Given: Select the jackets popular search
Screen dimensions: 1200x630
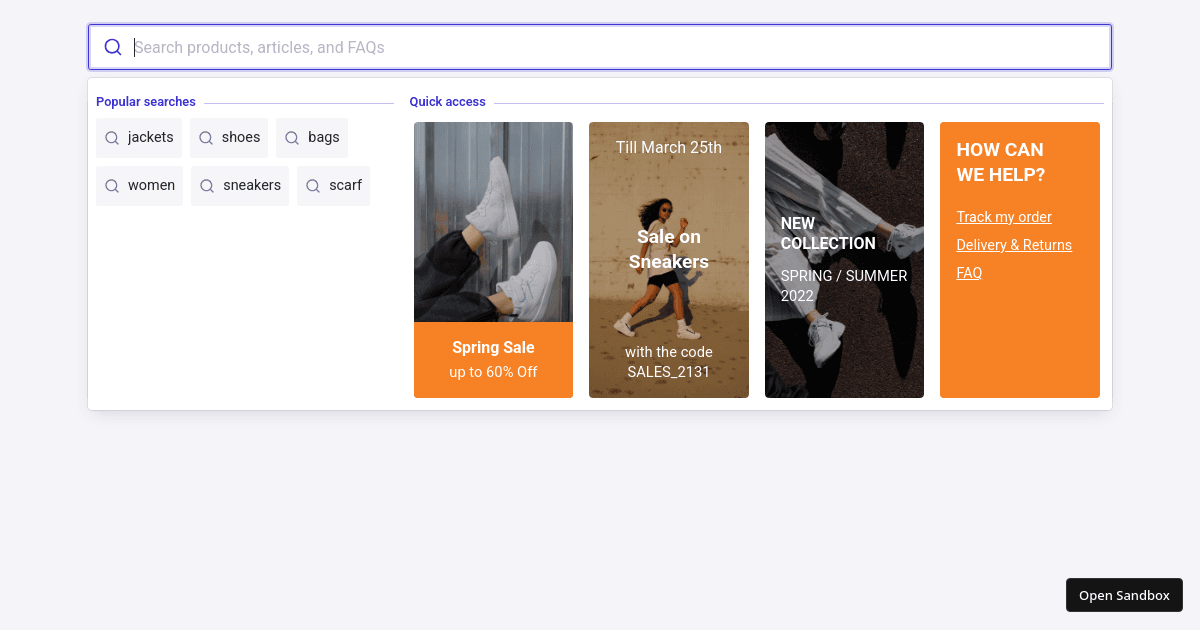Looking at the screenshot, I should (139, 137).
